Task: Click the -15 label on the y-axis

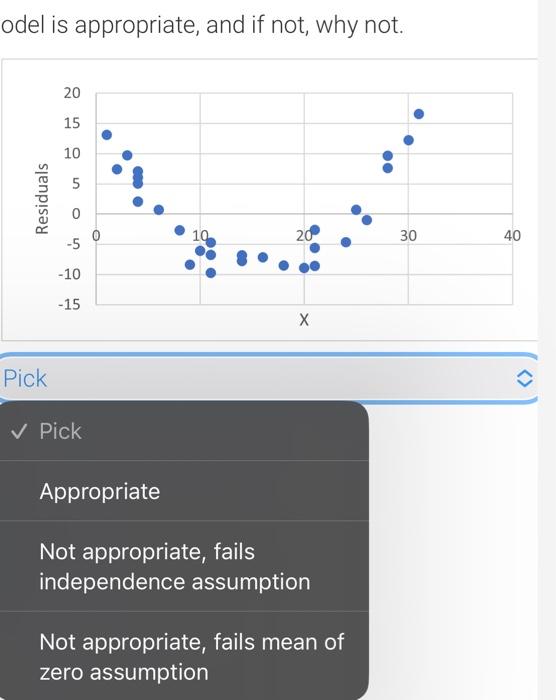Action: pos(69,304)
